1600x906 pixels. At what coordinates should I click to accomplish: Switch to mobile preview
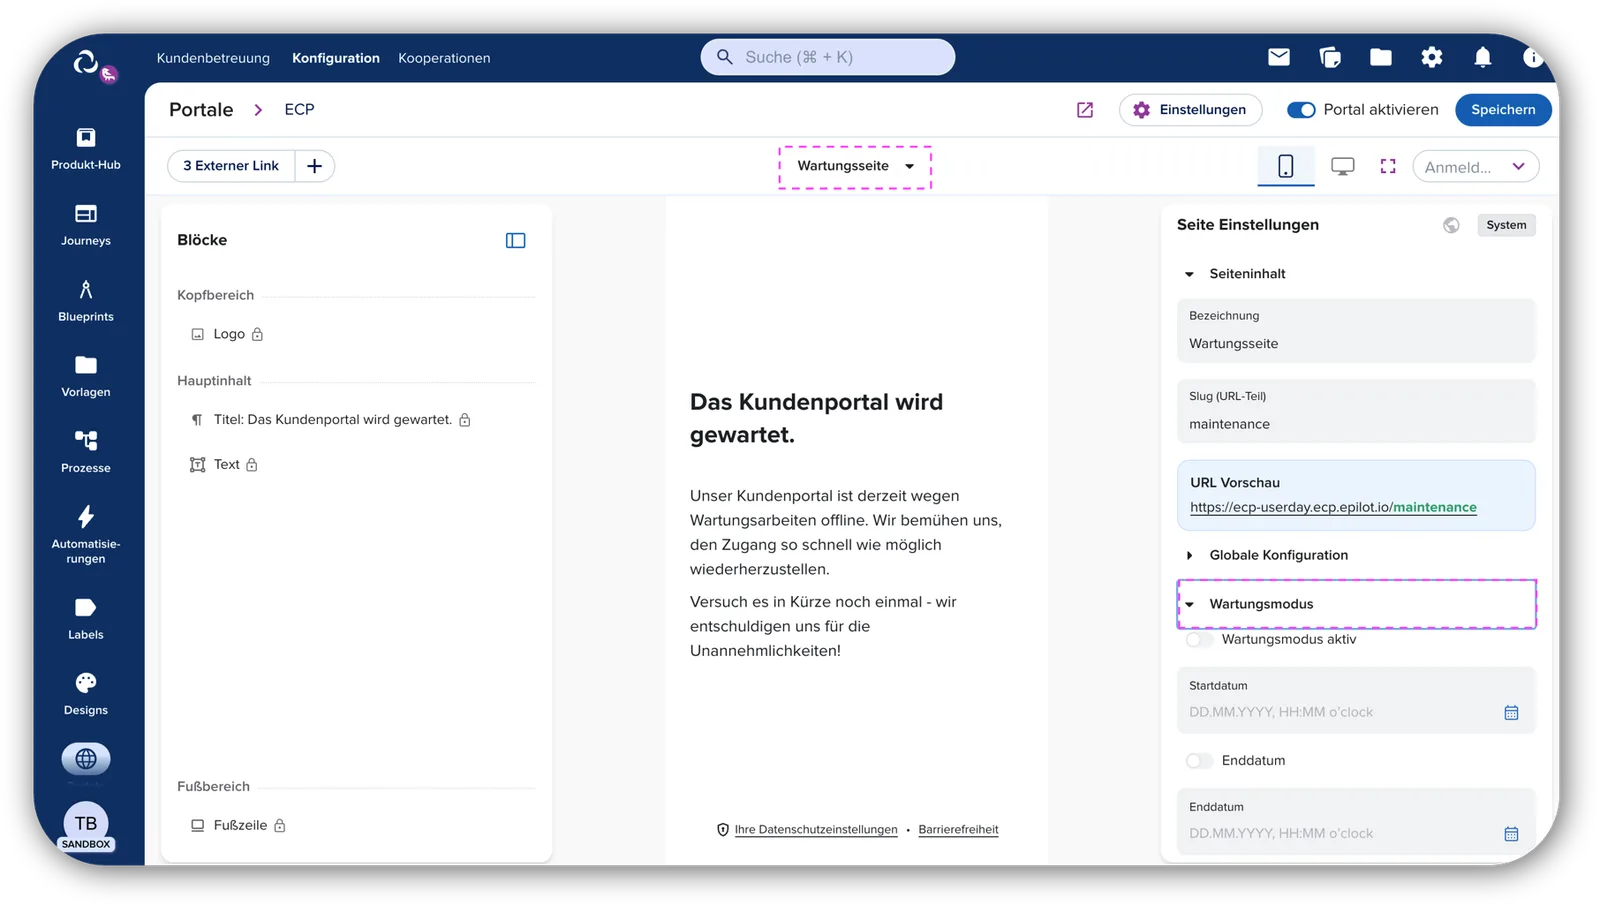tap(1286, 166)
